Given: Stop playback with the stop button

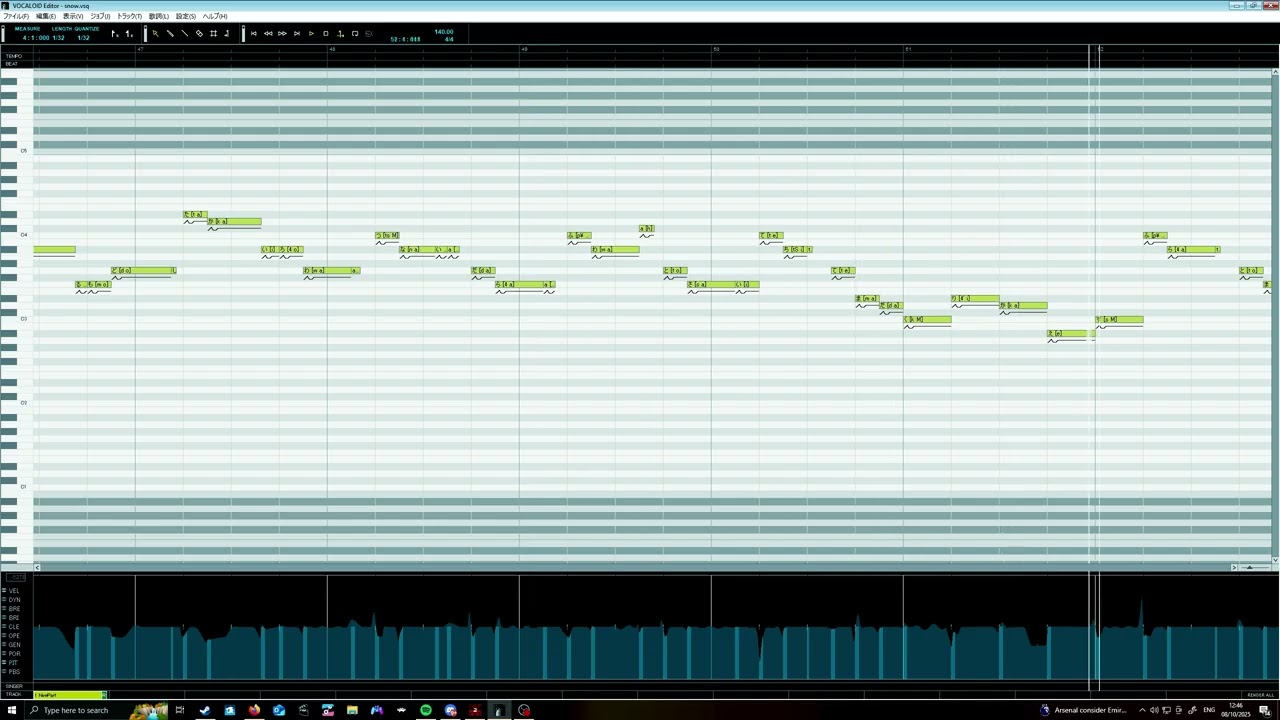Looking at the screenshot, I should [325, 33].
